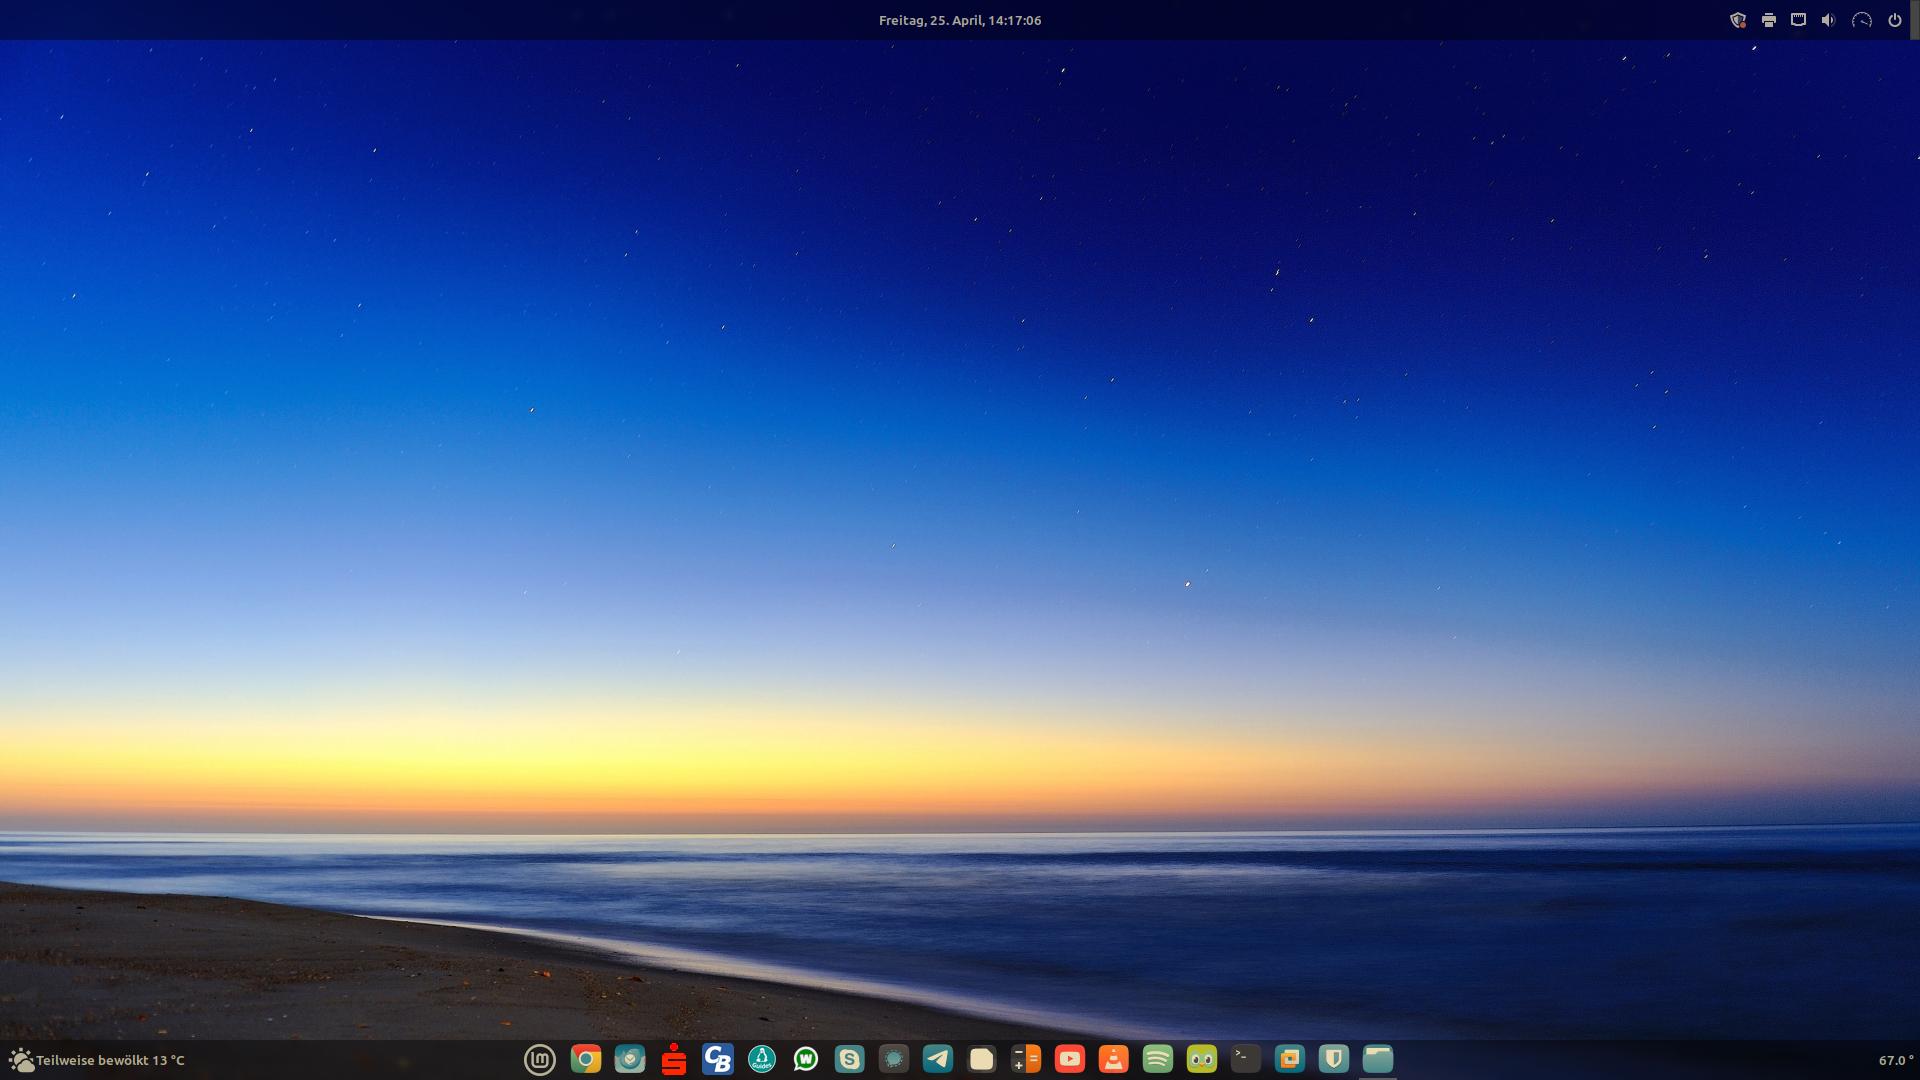Viewport: 1920px width, 1080px height.
Task: Launch Spotify from the dock
Action: [1158, 1059]
